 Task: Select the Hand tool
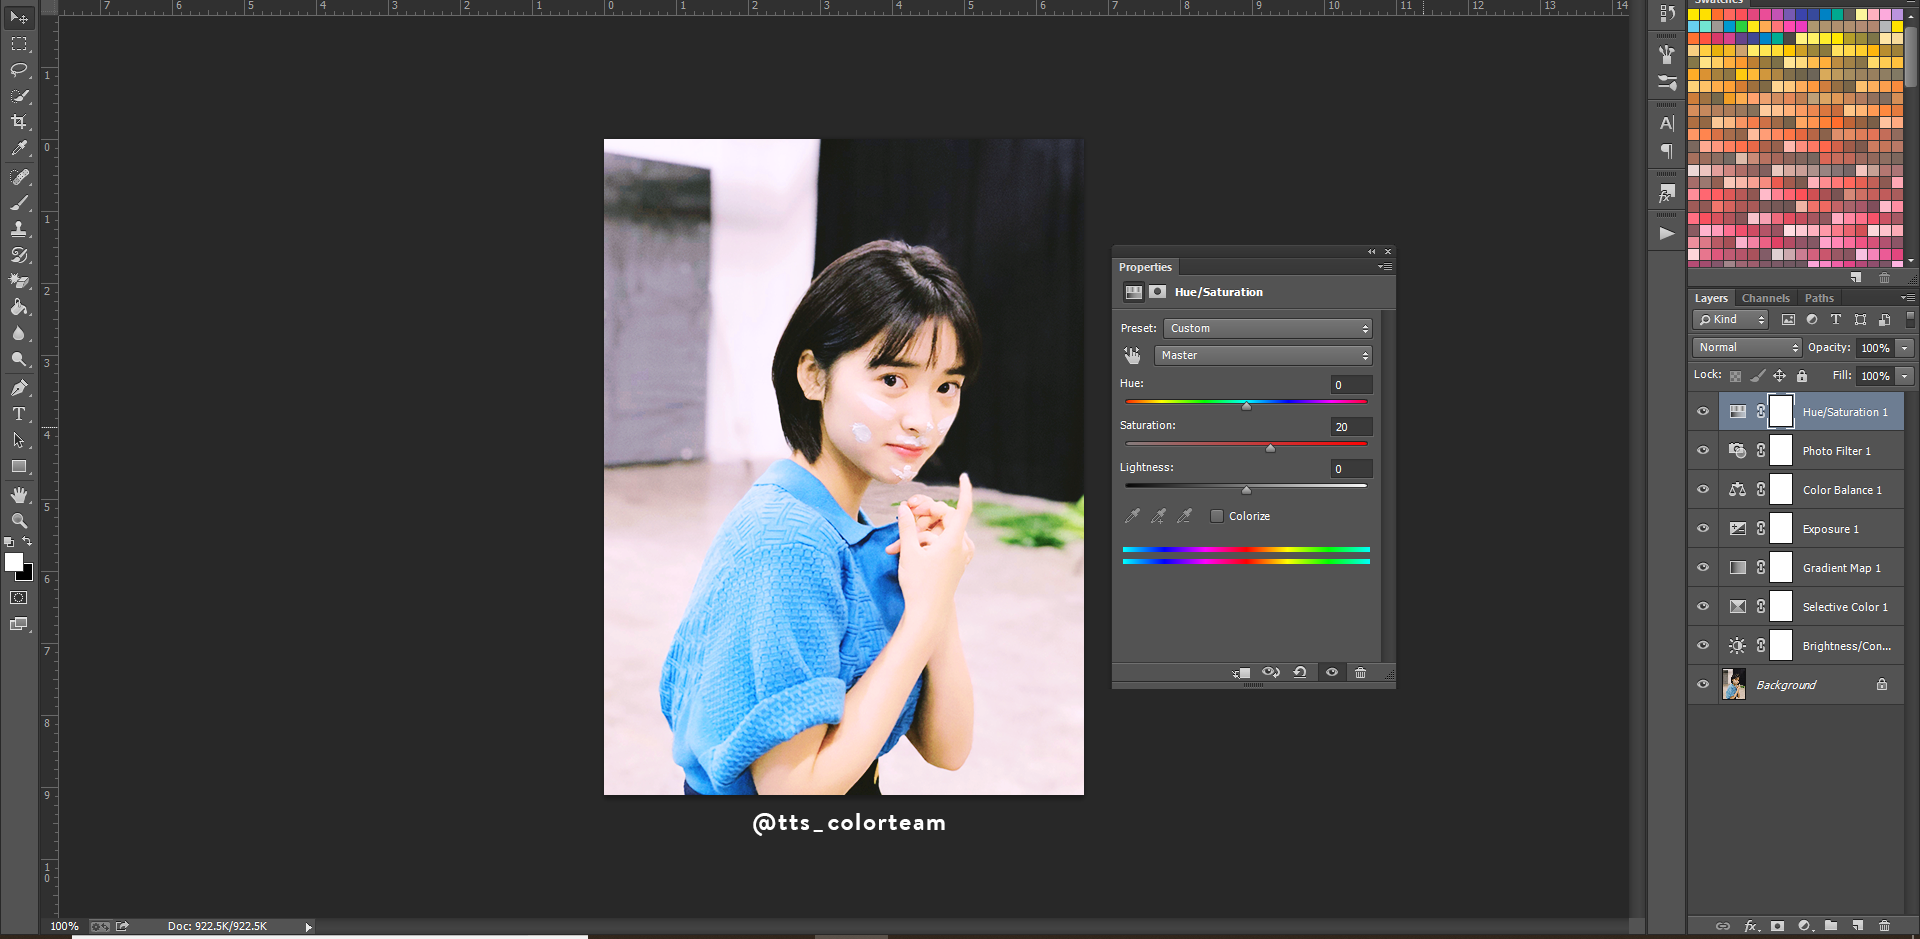(x=19, y=495)
